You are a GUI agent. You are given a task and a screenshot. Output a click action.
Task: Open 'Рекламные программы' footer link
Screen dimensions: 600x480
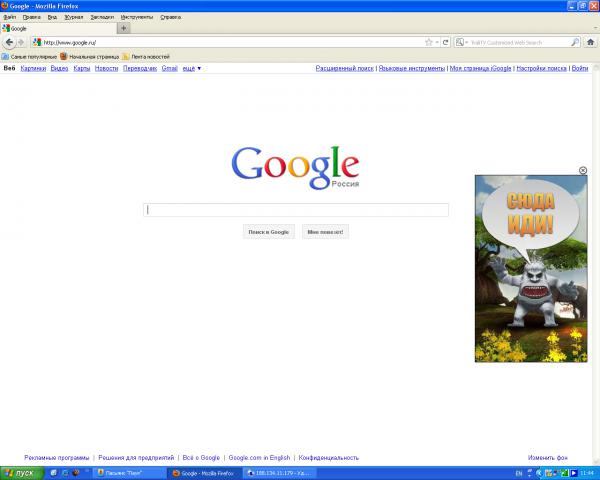click(x=57, y=458)
